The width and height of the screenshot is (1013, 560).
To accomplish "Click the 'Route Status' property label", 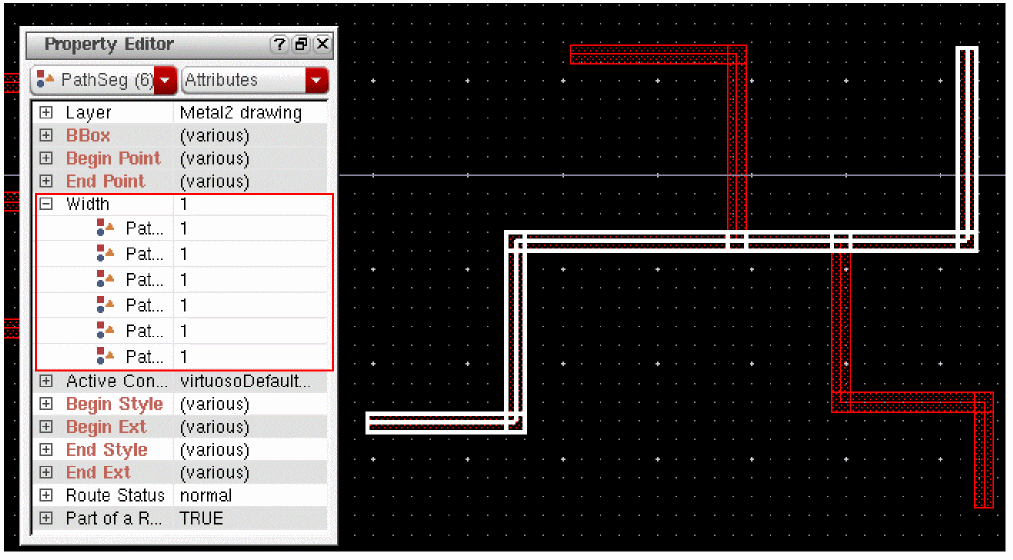I will 115,495.
